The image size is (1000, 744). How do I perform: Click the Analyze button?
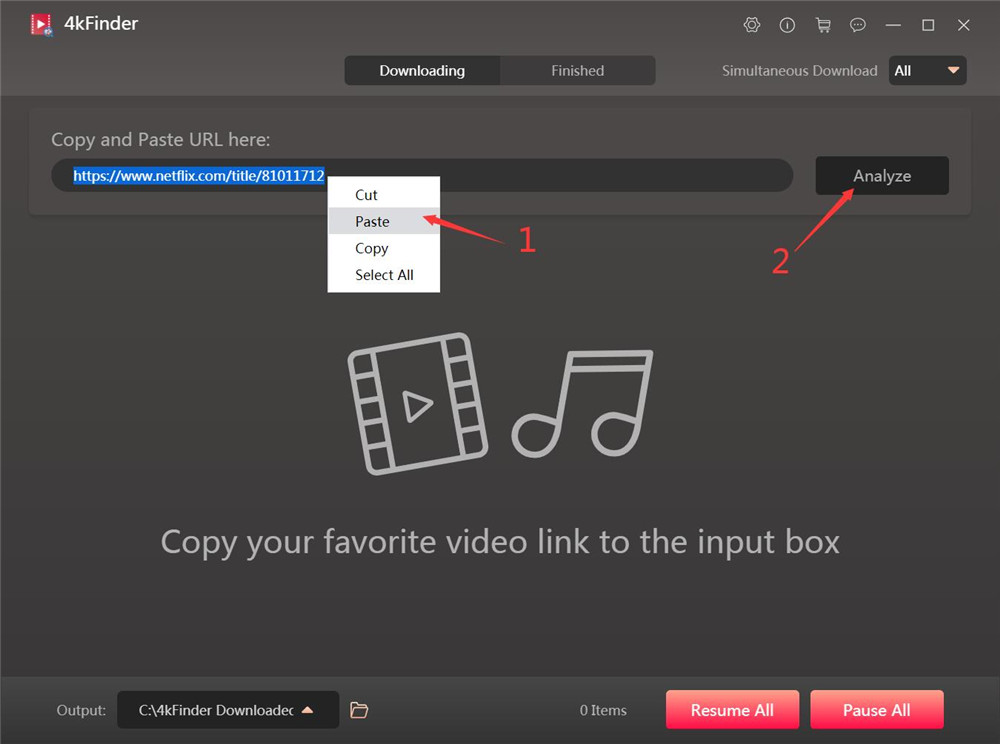tap(881, 175)
